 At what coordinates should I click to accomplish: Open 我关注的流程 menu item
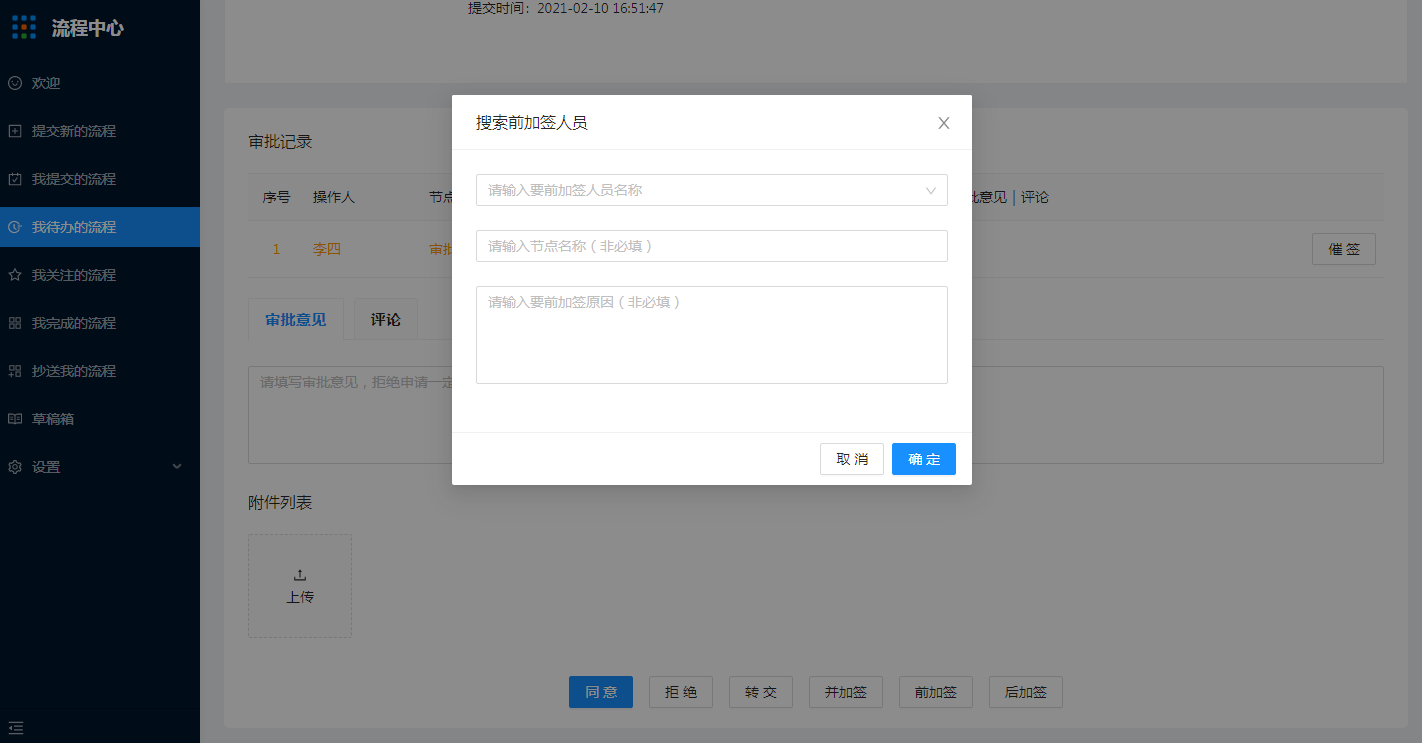(x=100, y=275)
